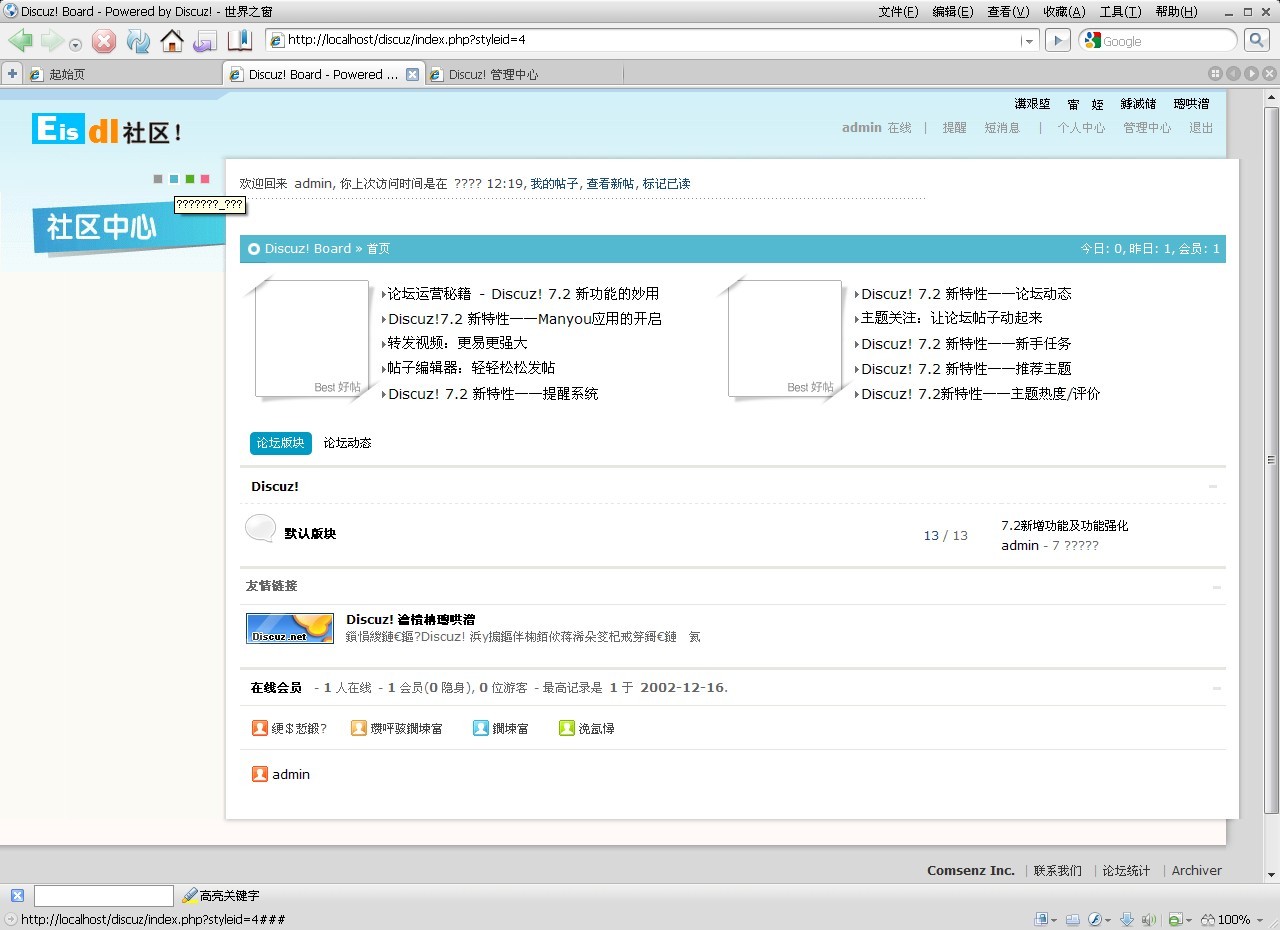Viewport: 1280px width, 930px height.
Task: Go back with the green back arrow
Action: (x=21, y=41)
